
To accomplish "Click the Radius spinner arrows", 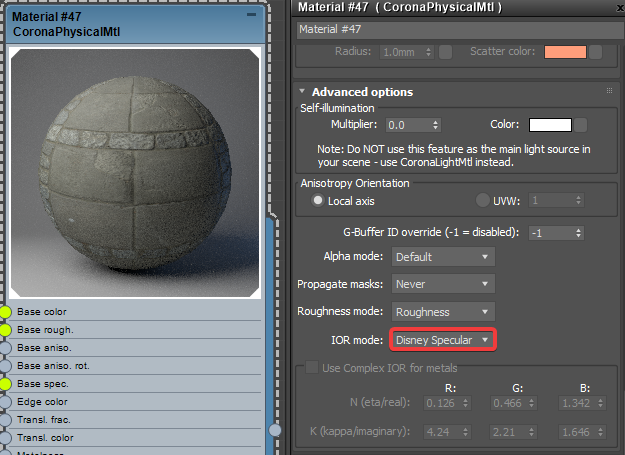I will 428,52.
